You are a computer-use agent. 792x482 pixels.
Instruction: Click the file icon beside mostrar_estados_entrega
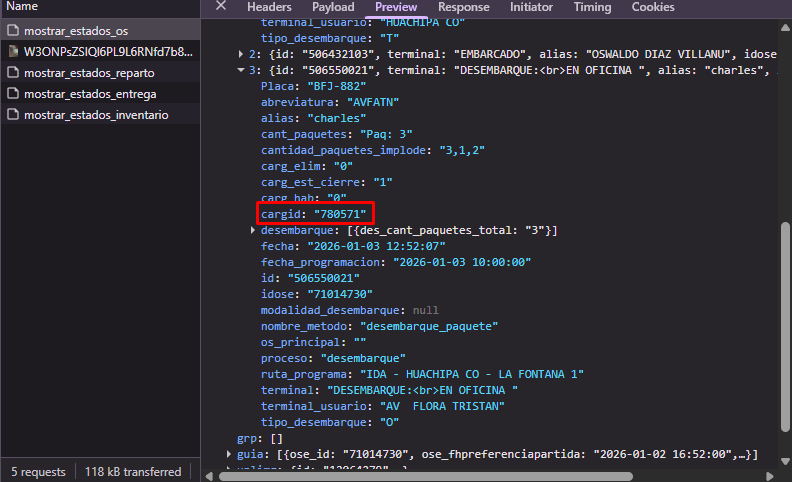13,94
